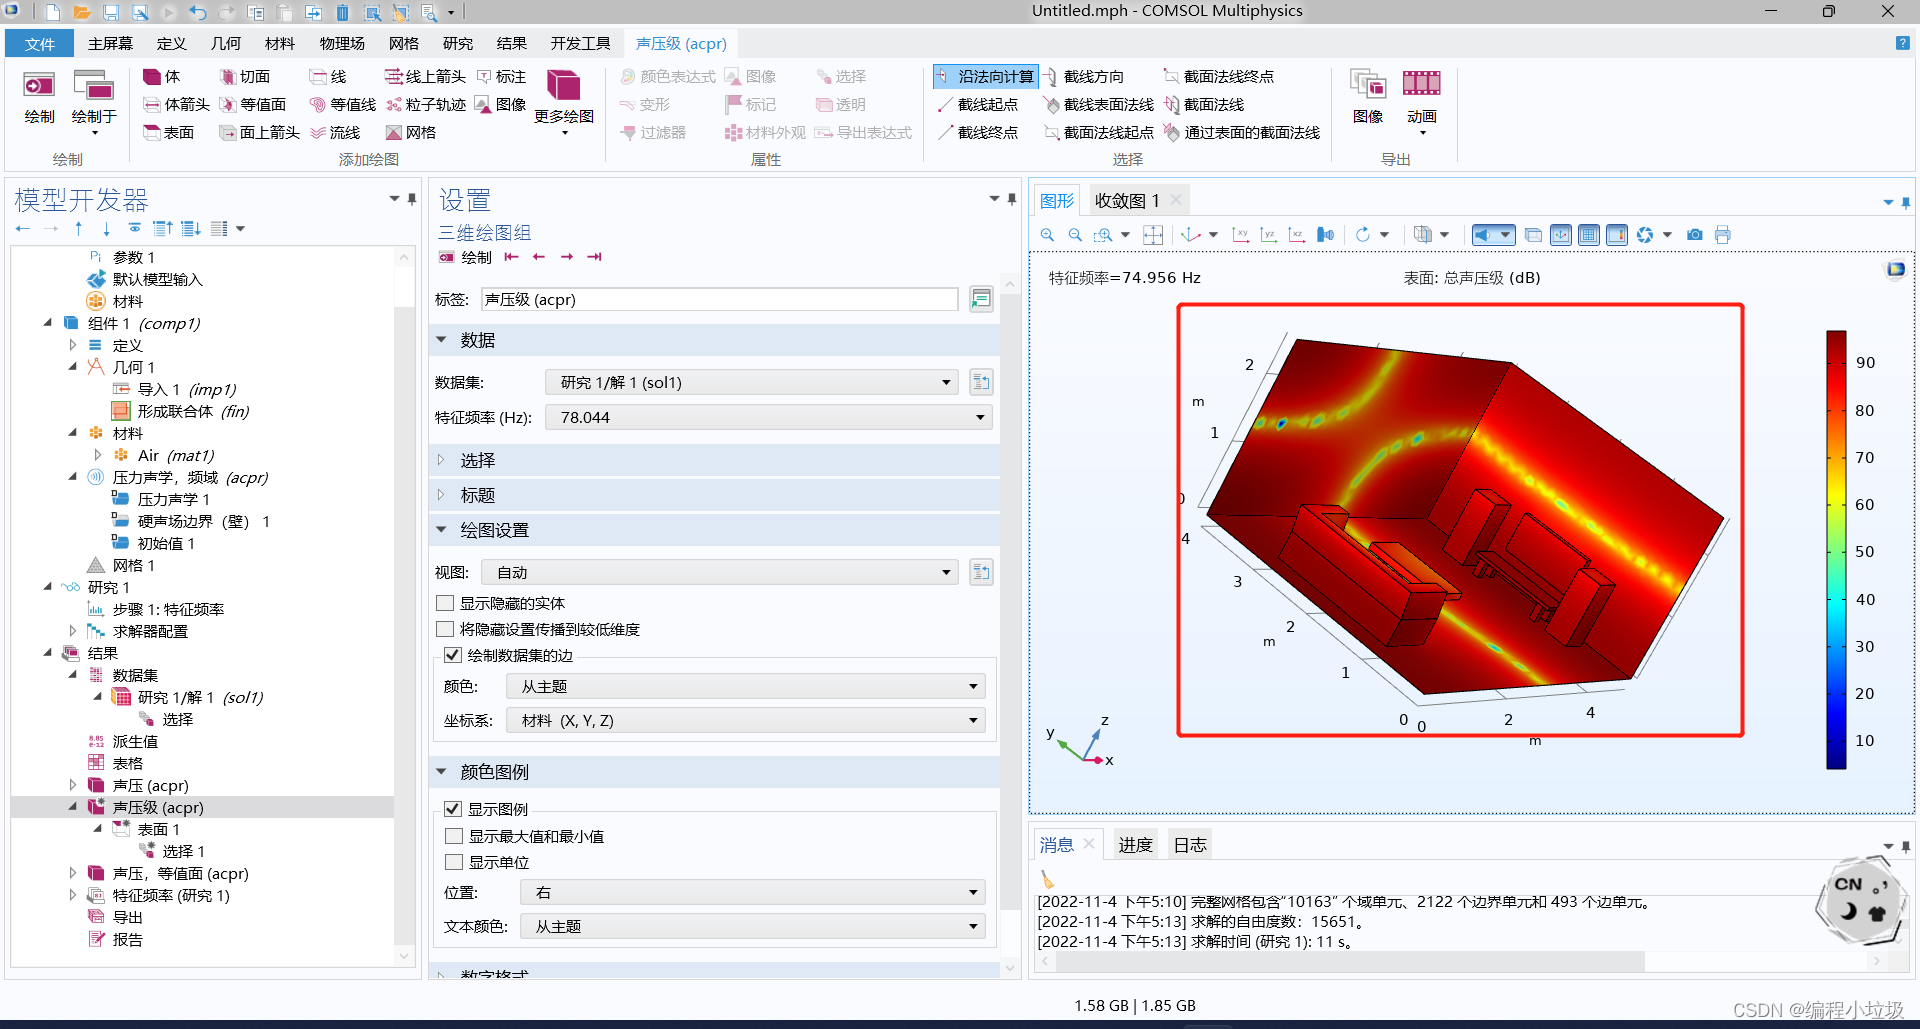1920x1029 pixels.
Task: Select Mesh 1 (网格 1) tree node
Action: [133, 565]
